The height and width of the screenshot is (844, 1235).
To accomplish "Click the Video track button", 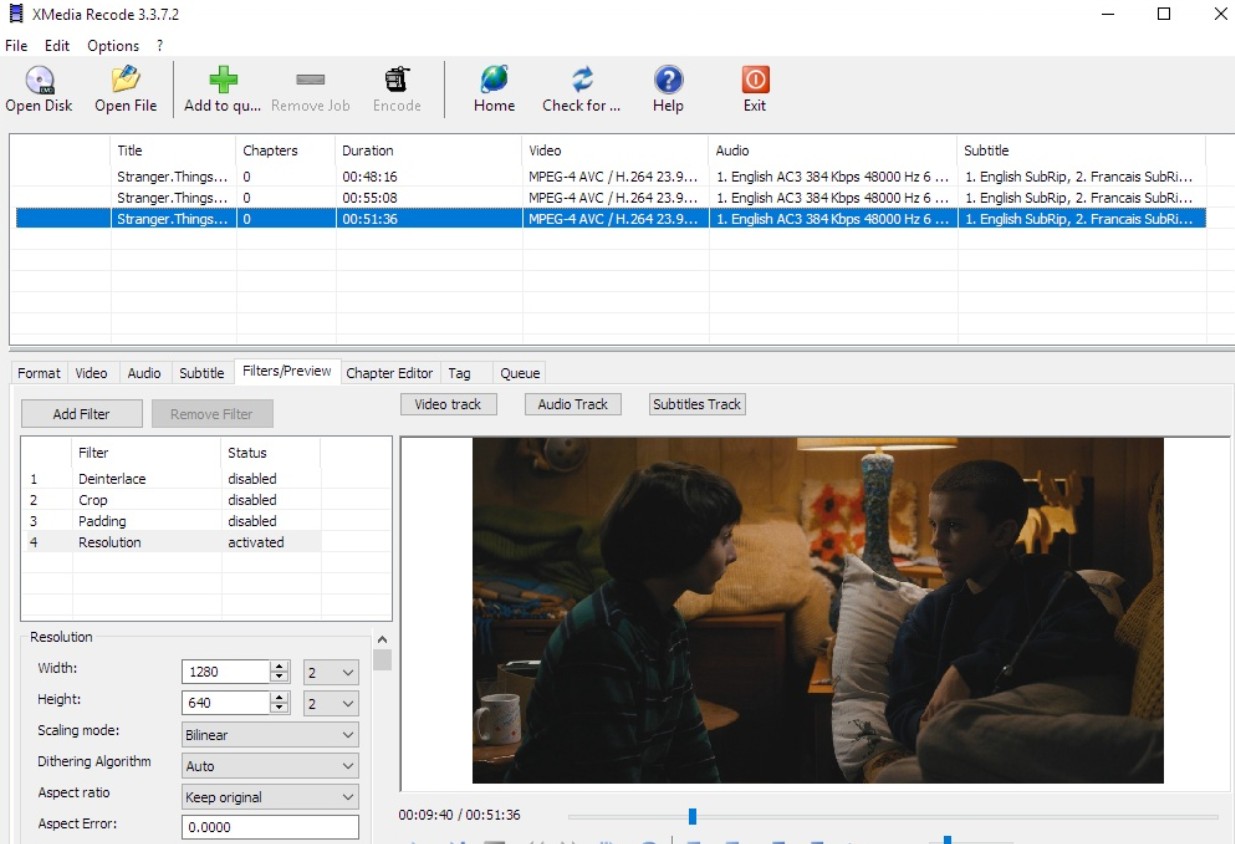I will click(448, 404).
